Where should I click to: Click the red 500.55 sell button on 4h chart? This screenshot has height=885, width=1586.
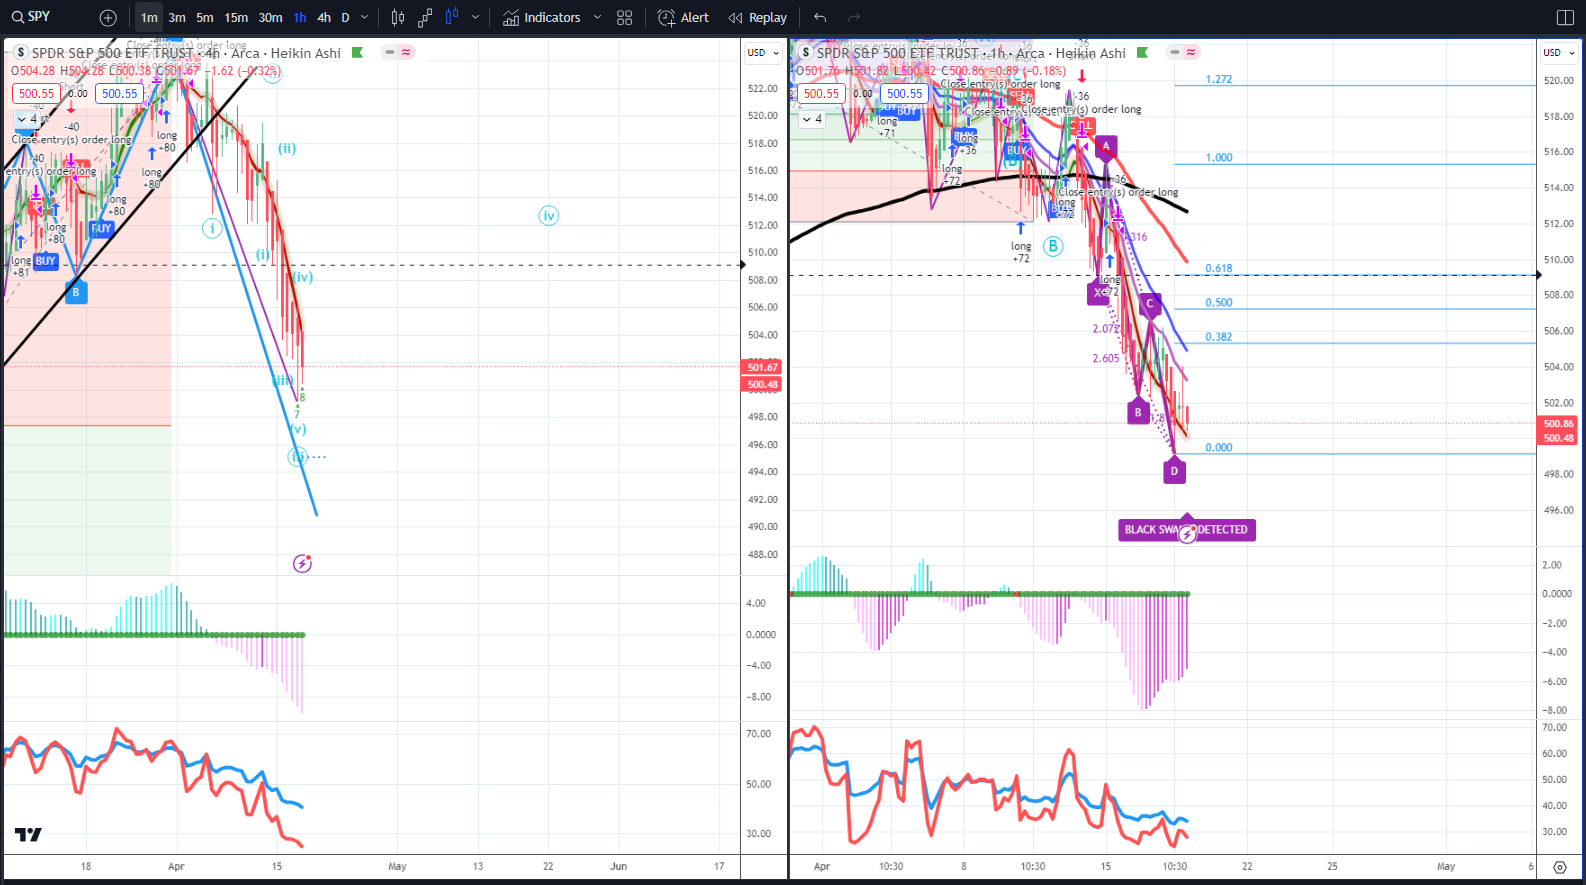pos(37,93)
